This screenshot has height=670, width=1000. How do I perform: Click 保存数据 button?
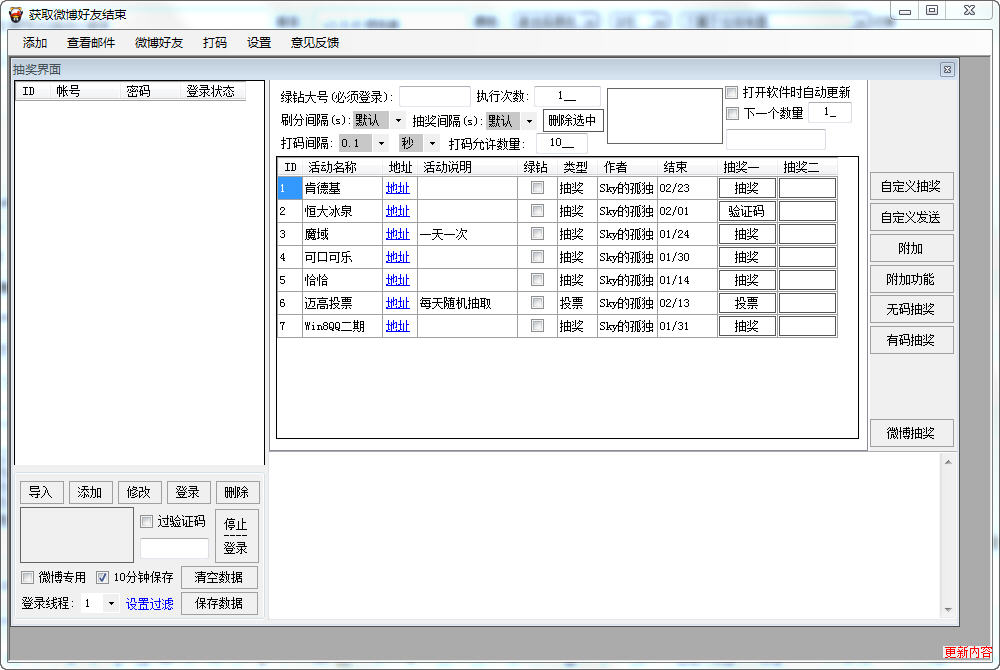pyautogui.click(x=219, y=603)
